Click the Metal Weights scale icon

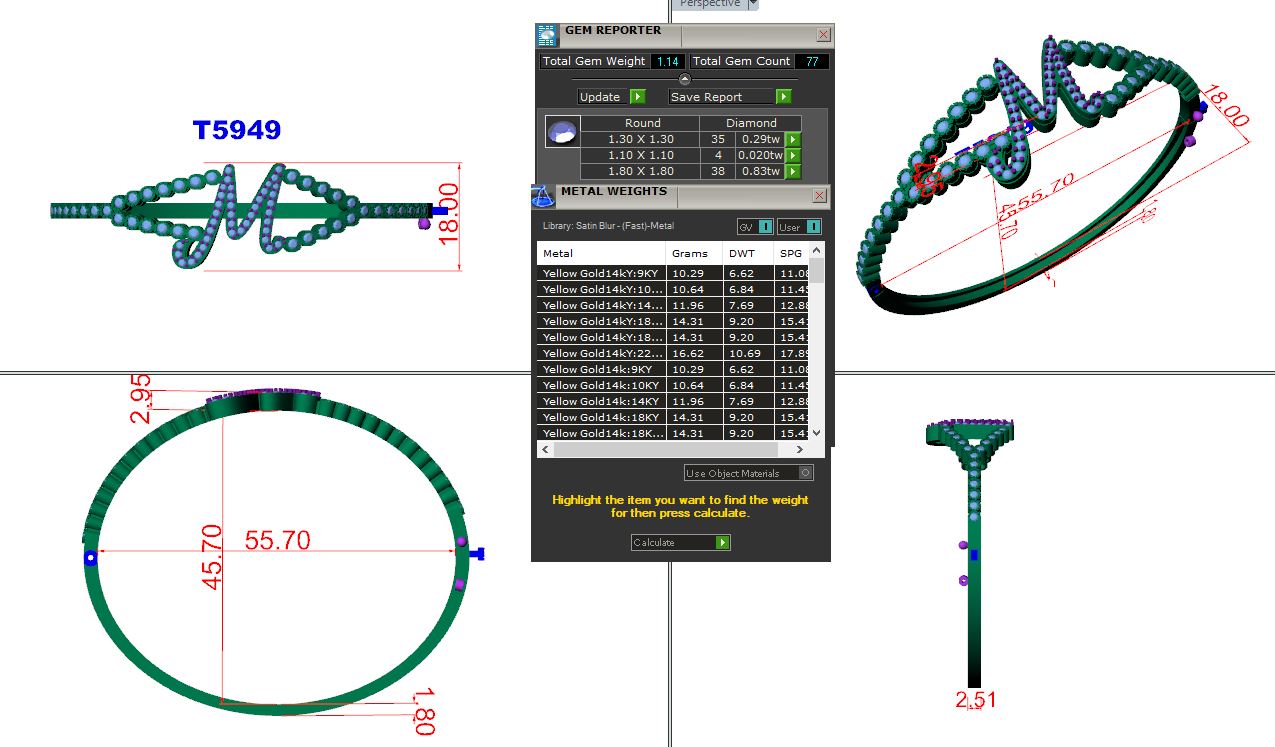(543, 195)
